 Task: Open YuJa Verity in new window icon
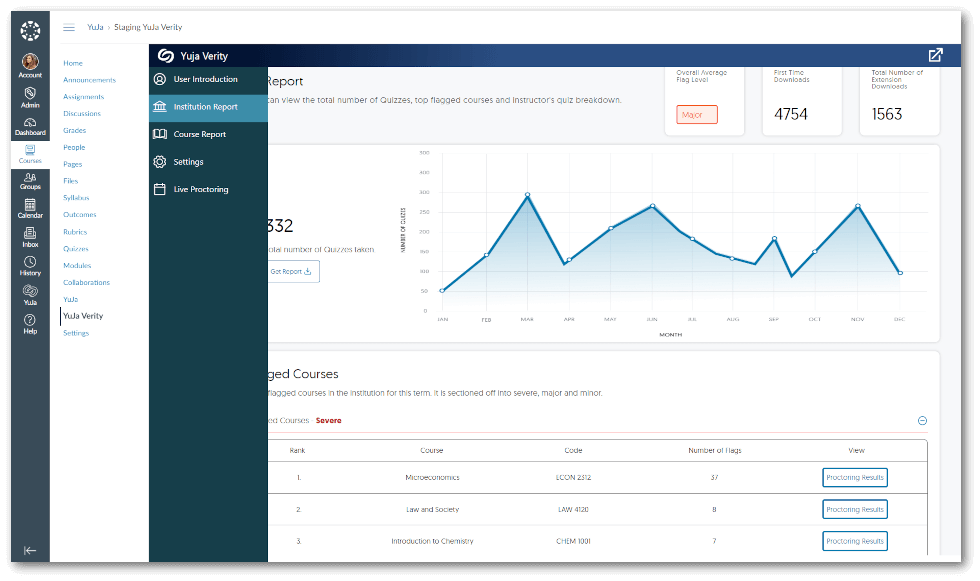(x=935, y=56)
